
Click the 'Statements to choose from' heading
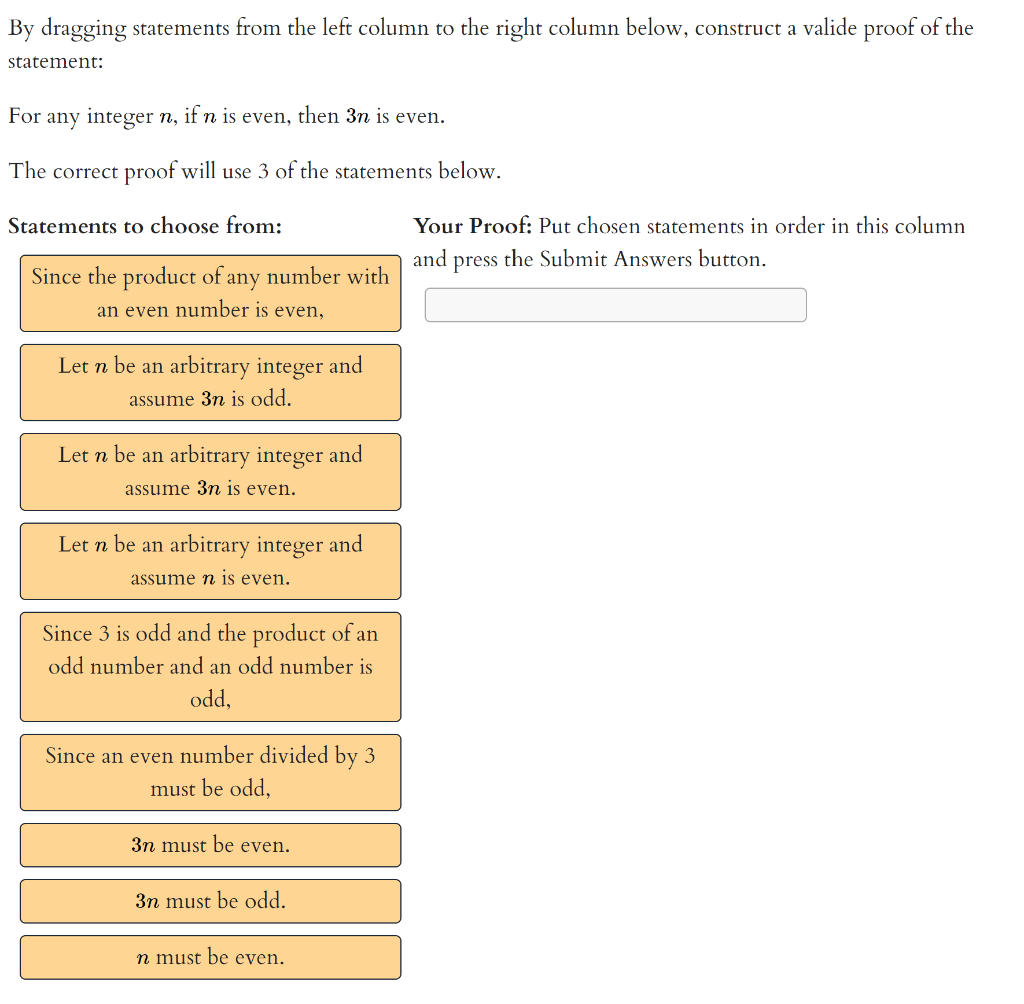[146, 226]
